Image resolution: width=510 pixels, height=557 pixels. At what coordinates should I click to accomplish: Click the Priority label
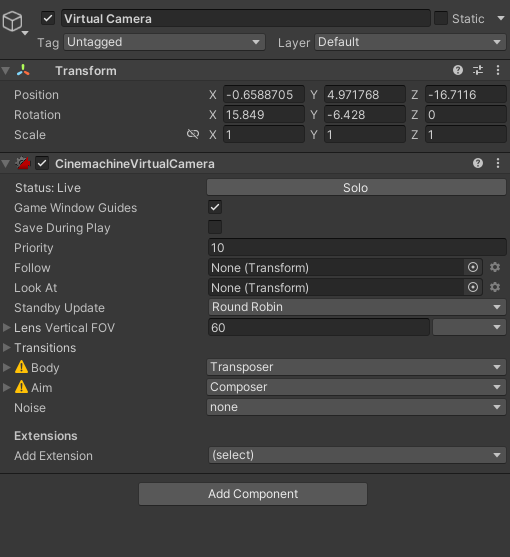click(34, 248)
